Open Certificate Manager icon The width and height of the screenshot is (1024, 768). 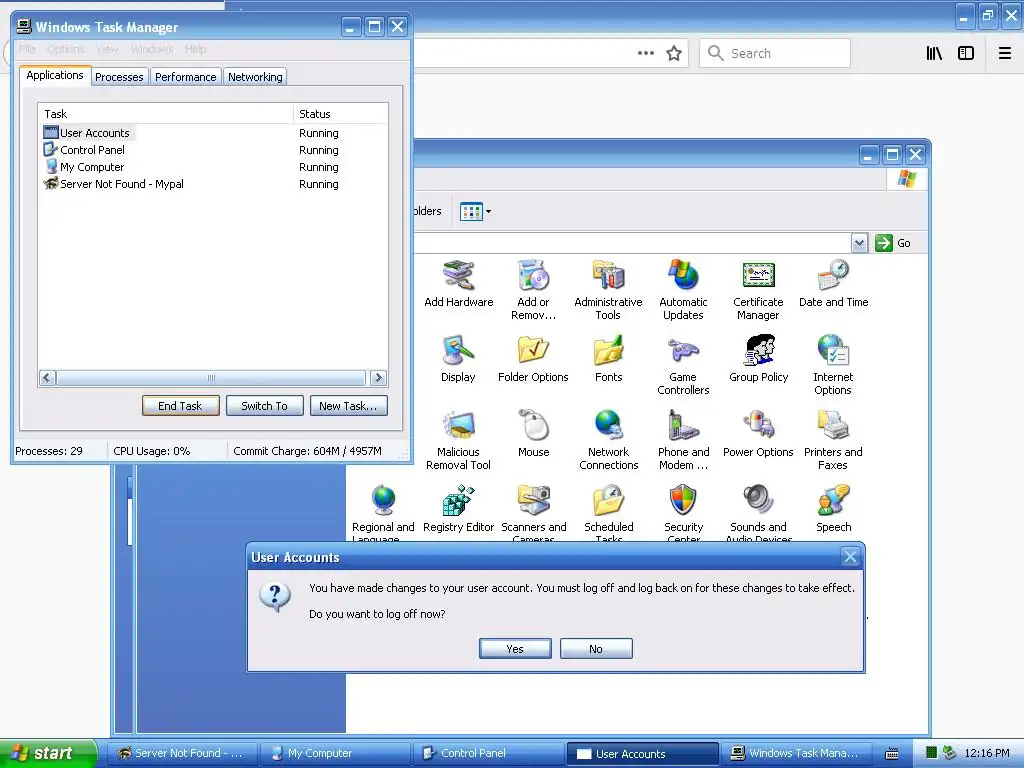(x=758, y=290)
